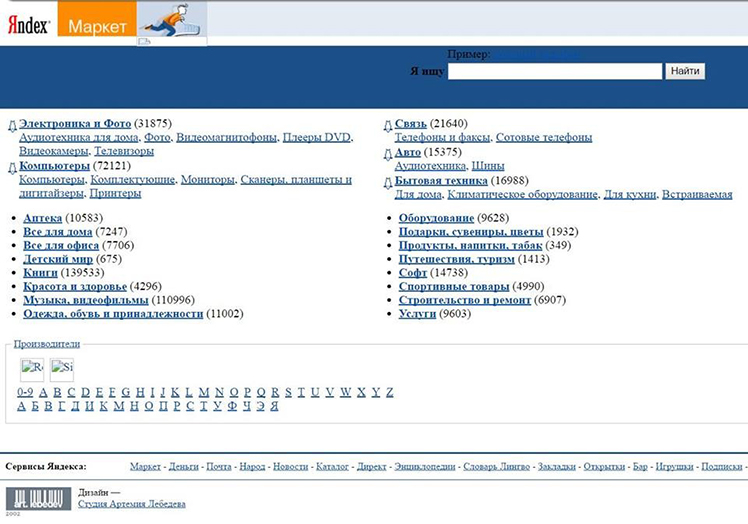748x524 pixels.
Task: Open Сотовые телефоны subcategory
Action: (x=544, y=137)
